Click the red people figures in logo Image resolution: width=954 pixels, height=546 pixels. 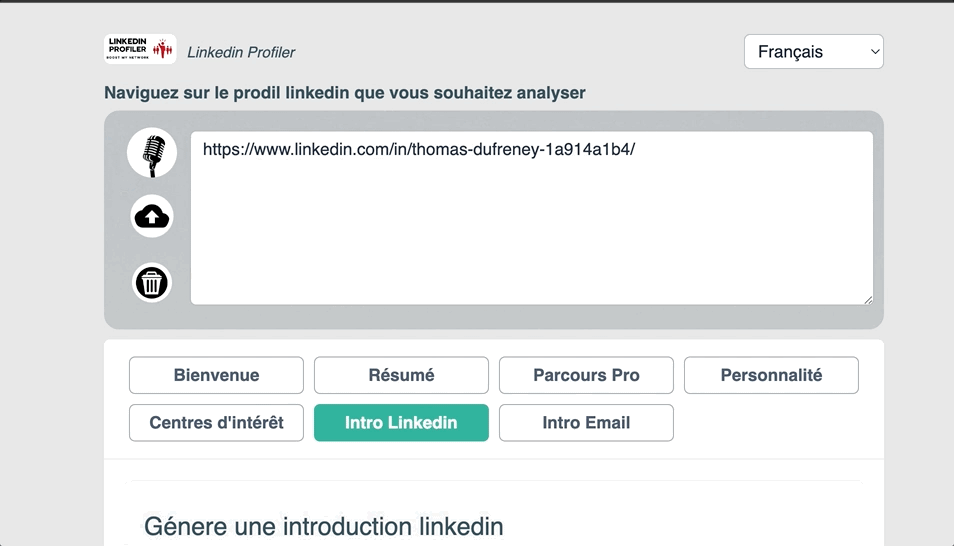coord(163,49)
